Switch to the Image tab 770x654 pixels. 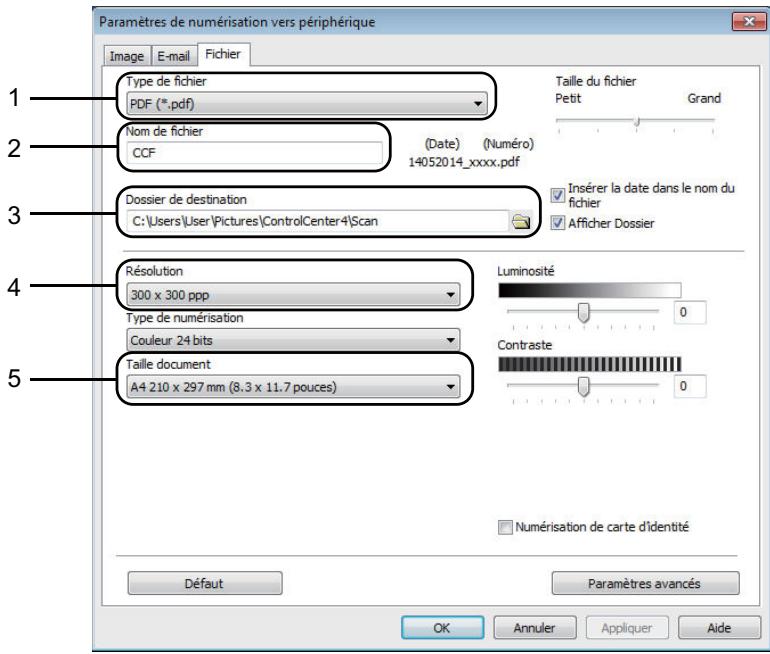(x=127, y=56)
